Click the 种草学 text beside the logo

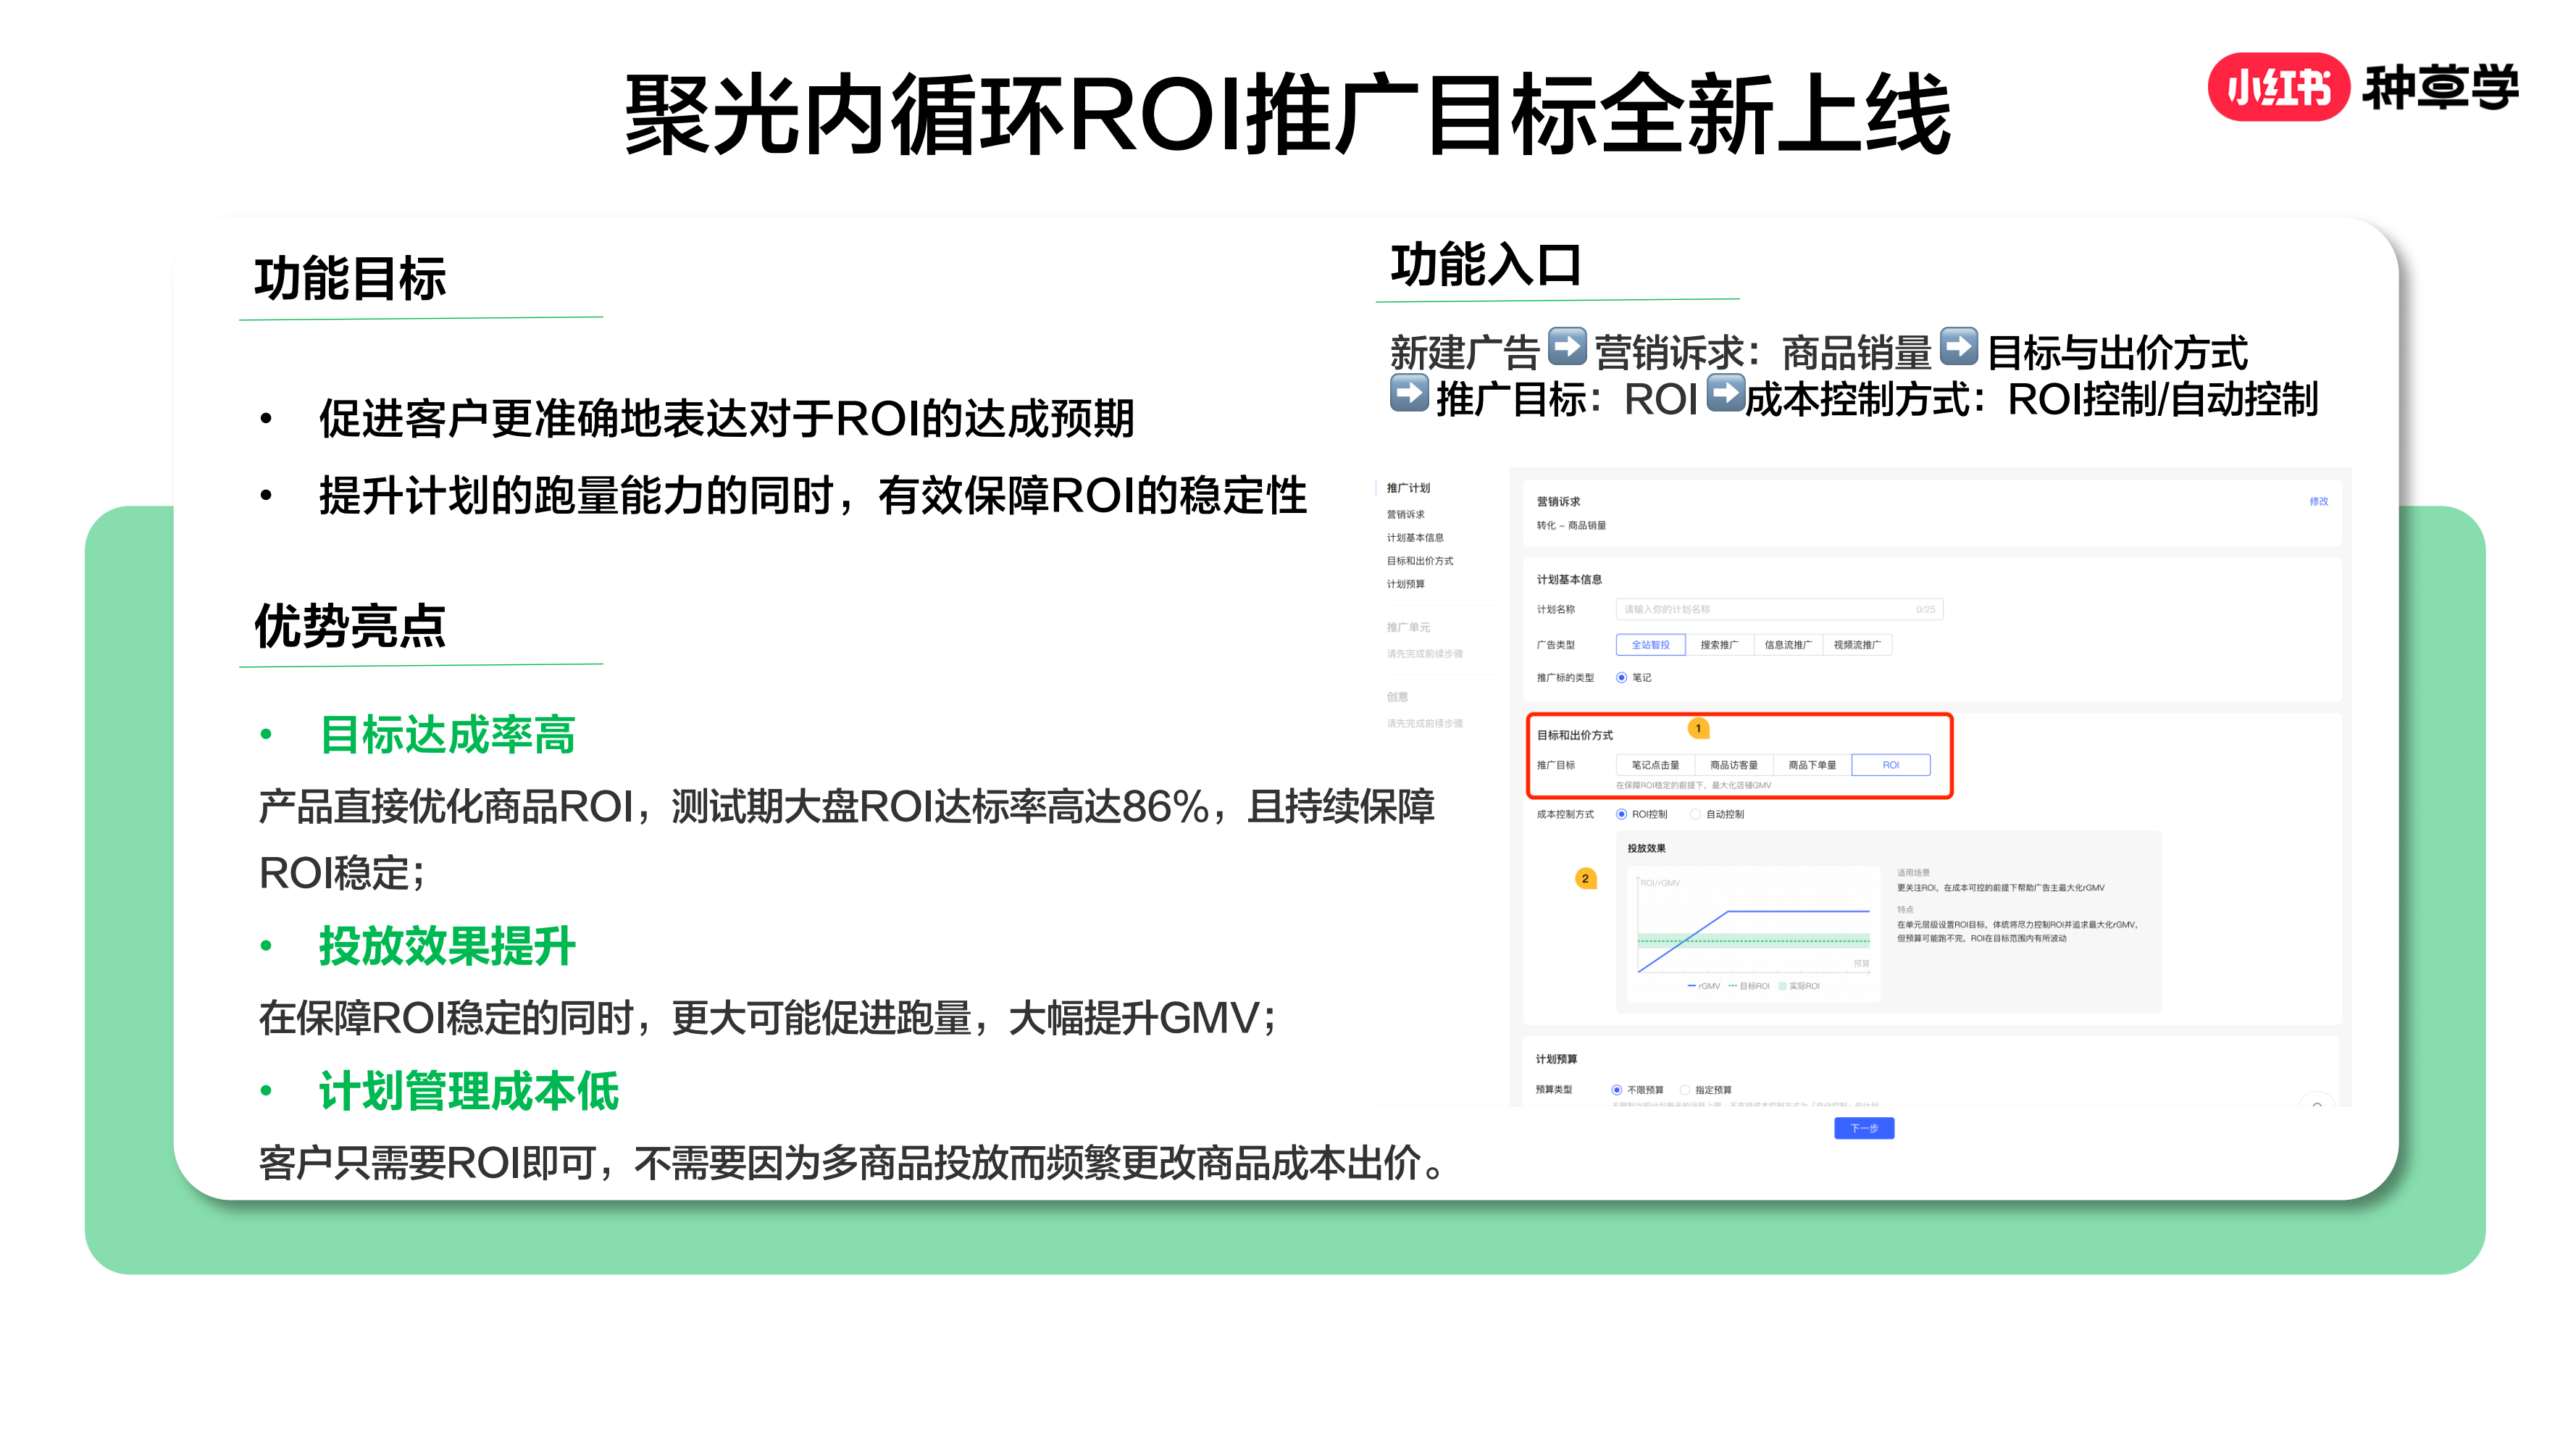click(2440, 88)
